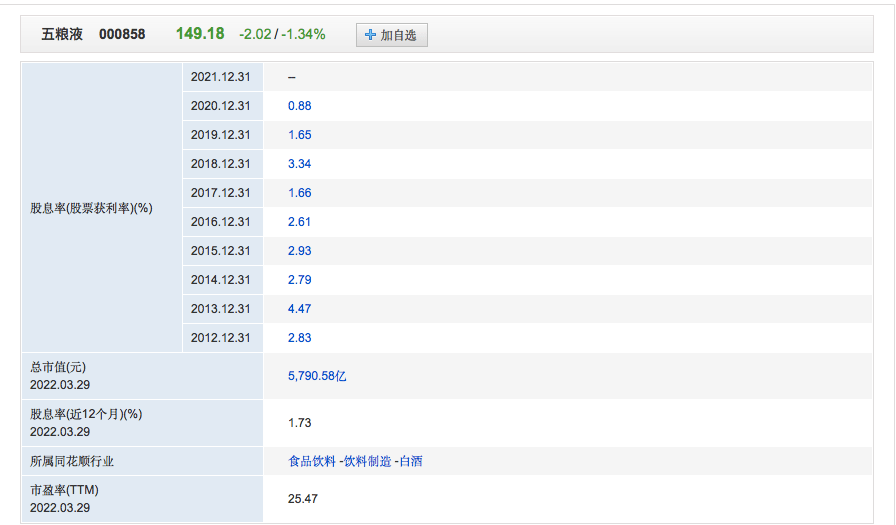896x525 pixels.
Task: Click the price change -2.02
Action: point(255,34)
